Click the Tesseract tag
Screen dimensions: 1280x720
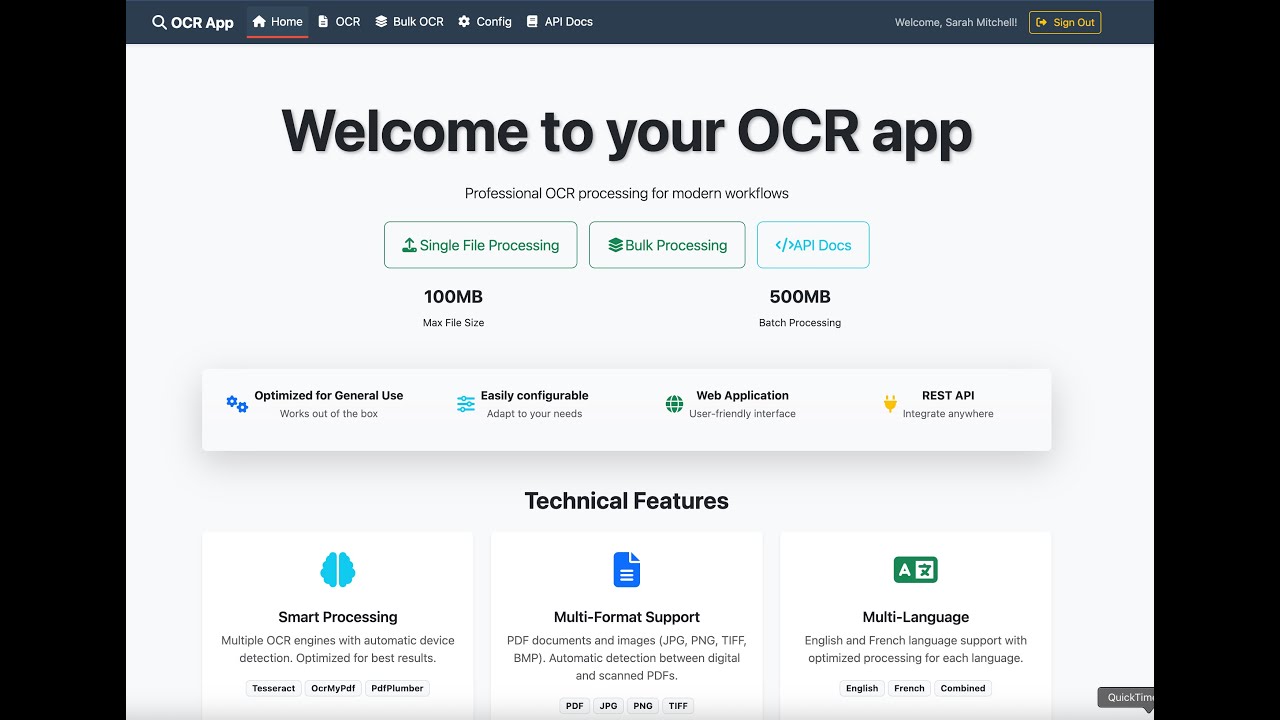274,688
